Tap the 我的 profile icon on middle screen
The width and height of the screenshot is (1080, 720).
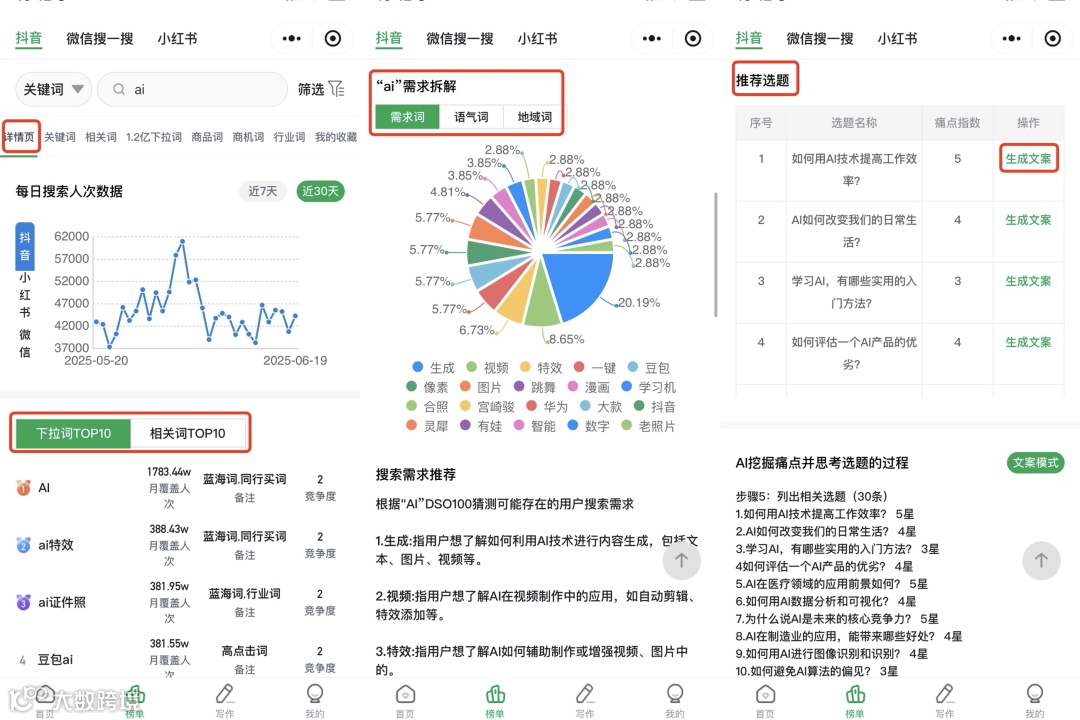click(x=675, y=694)
